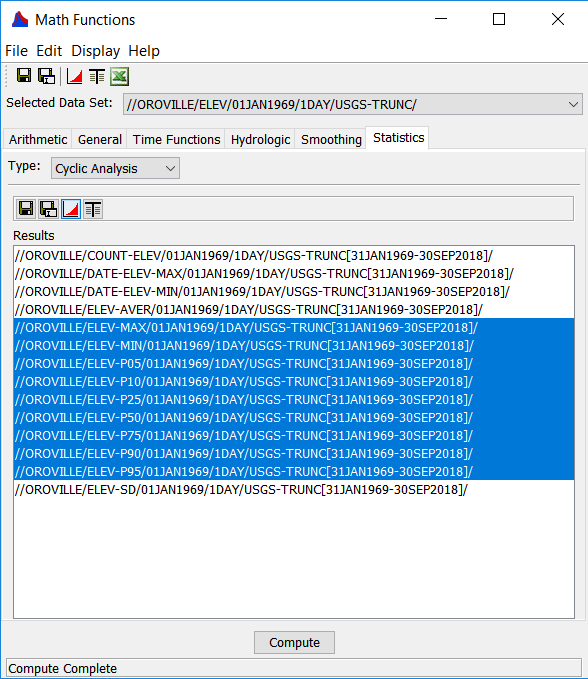Image resolution: width=588 pixels, height=679 pixels.
Task: Click the Tabulate icon above Results list
Action: click(x=94, y=209)
